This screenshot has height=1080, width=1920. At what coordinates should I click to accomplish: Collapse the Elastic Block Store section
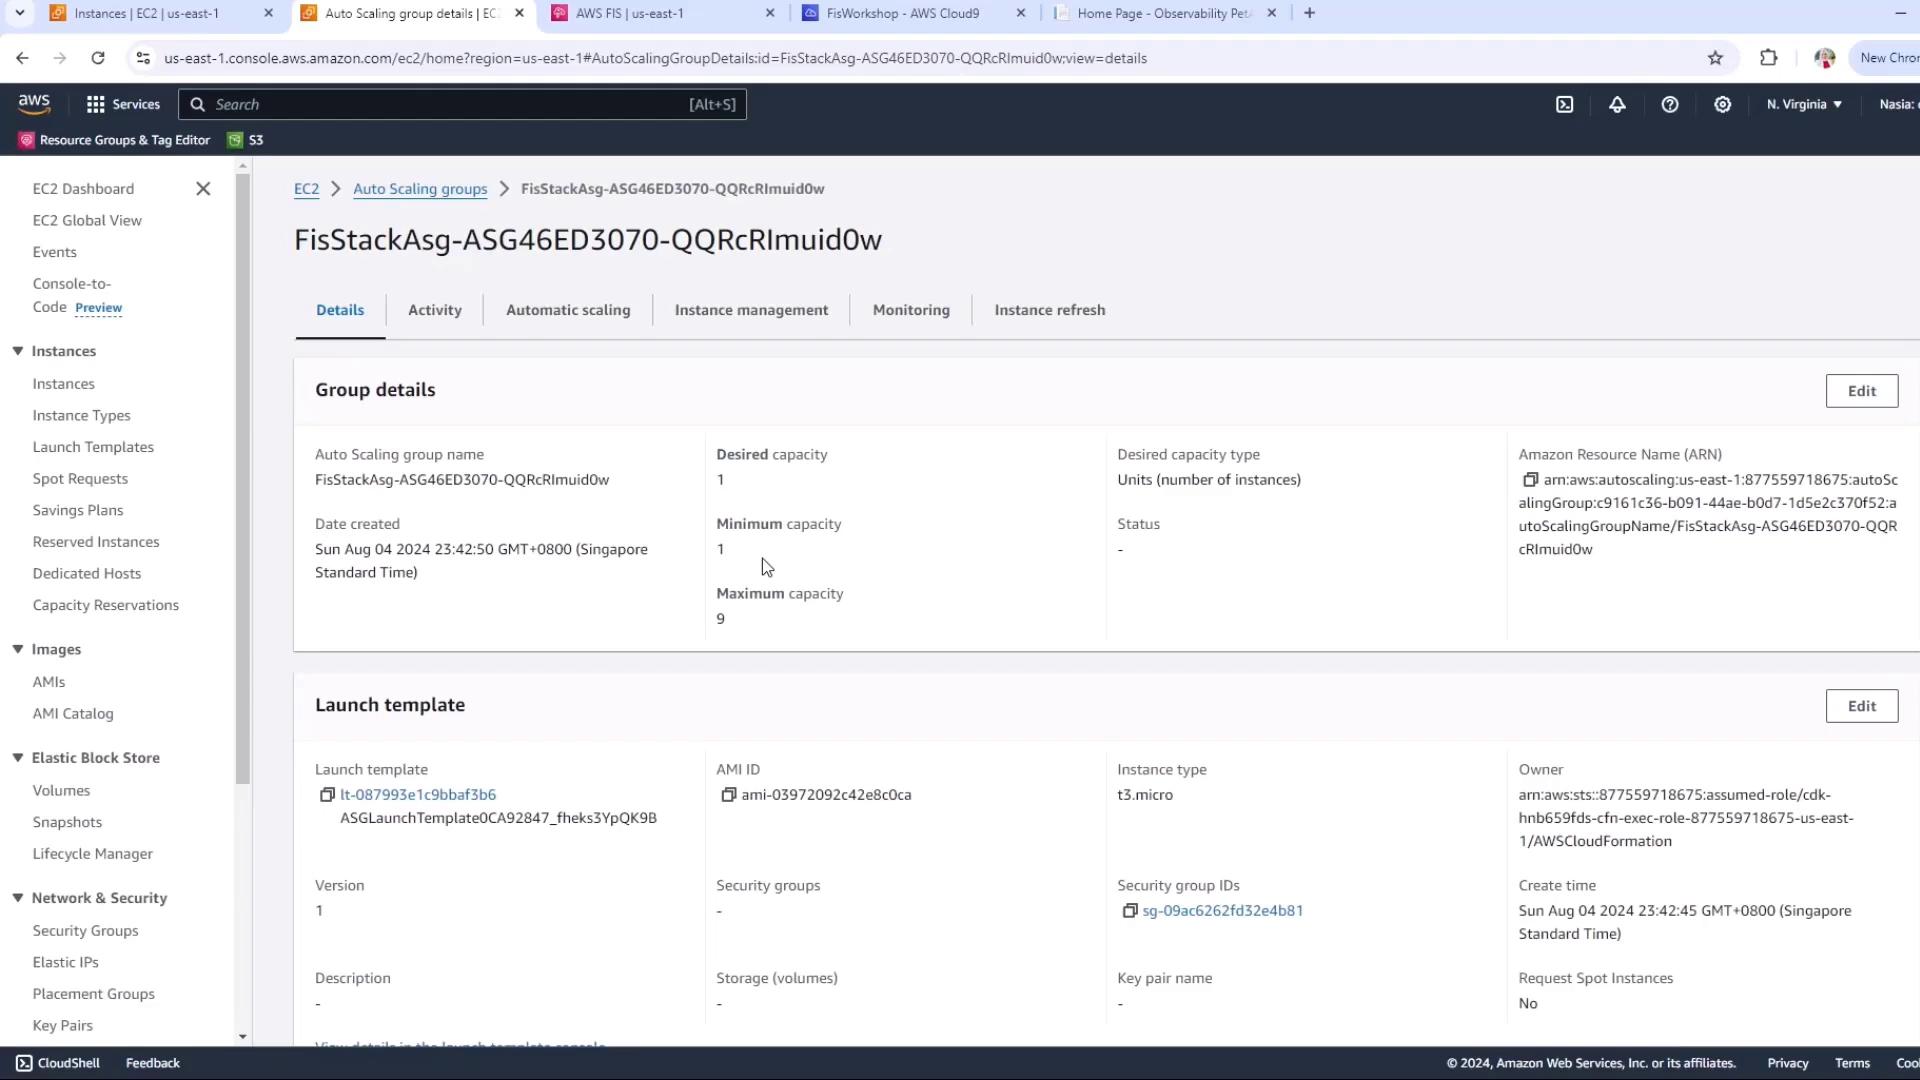18,758
